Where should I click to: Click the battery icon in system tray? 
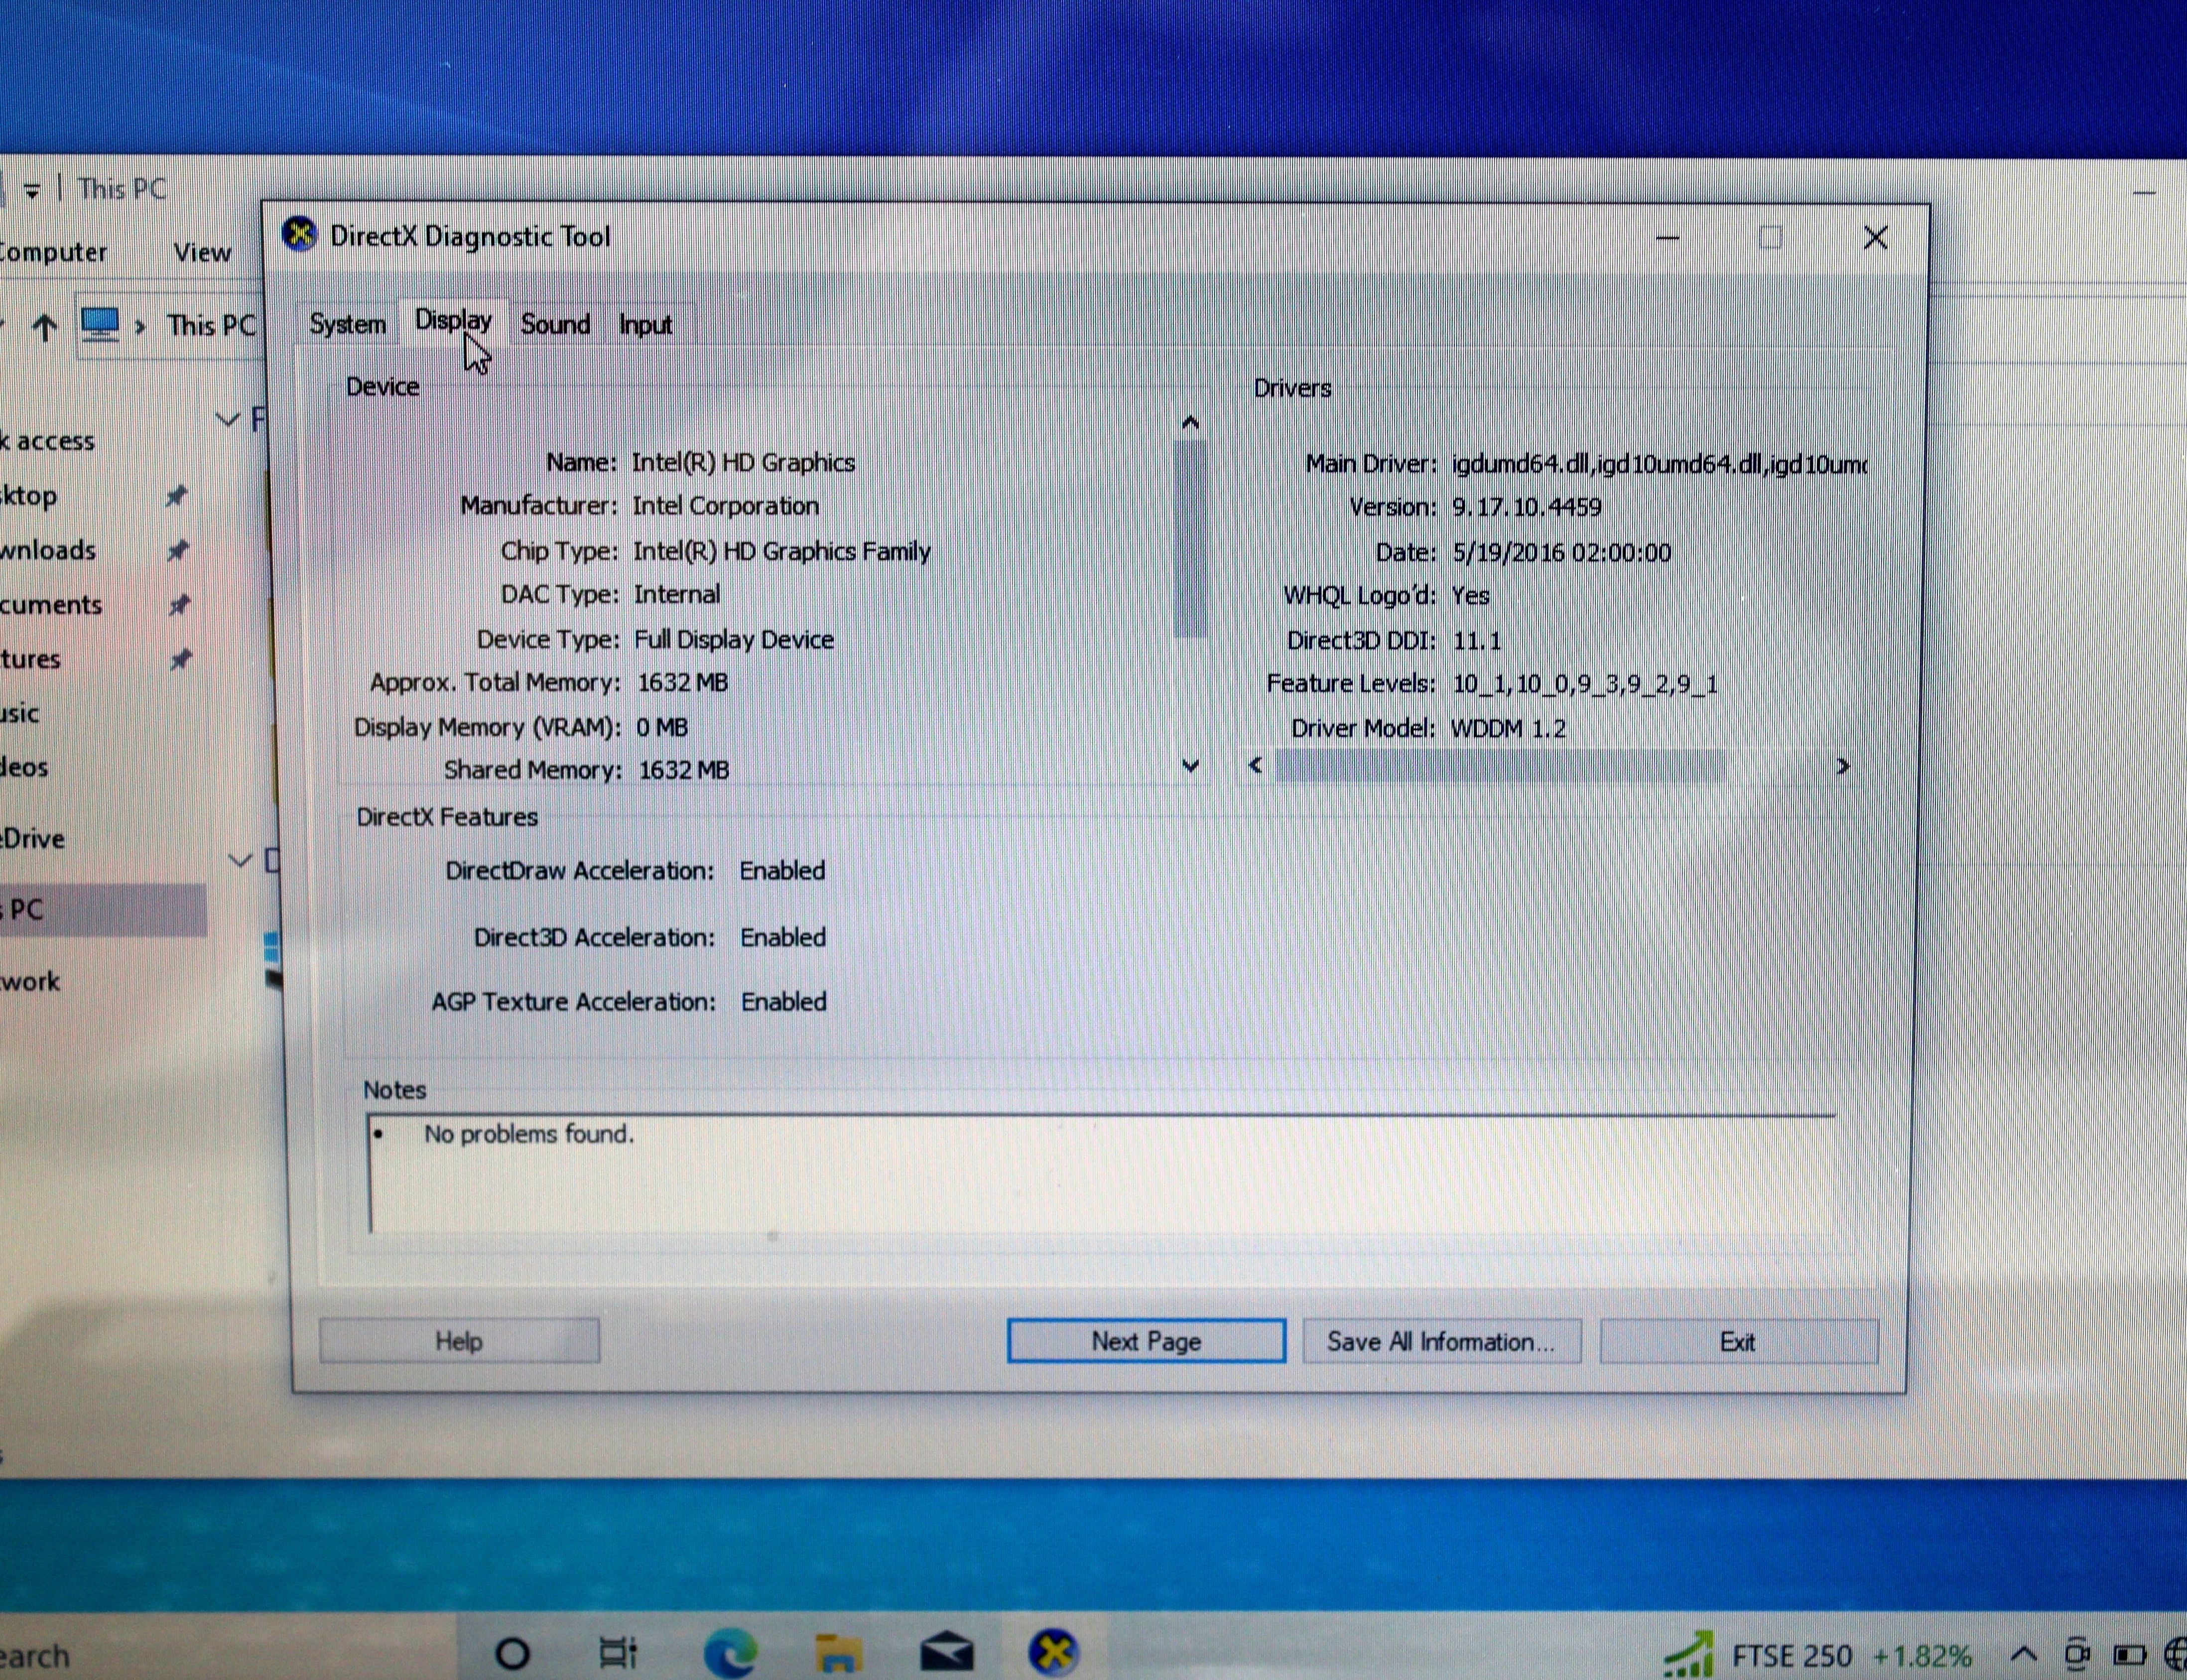(2130, 1656)
